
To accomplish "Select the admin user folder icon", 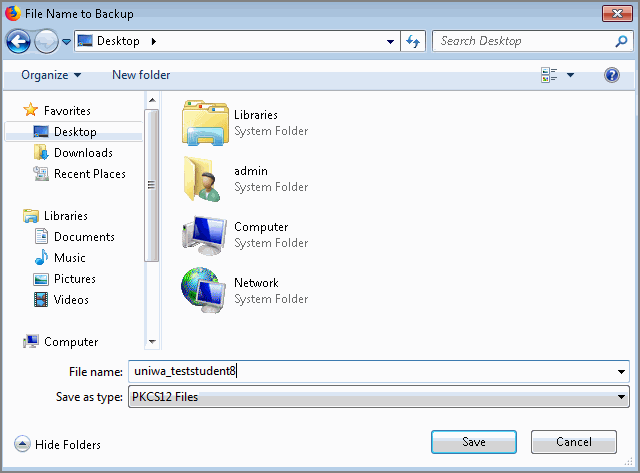I will point(202,179).
